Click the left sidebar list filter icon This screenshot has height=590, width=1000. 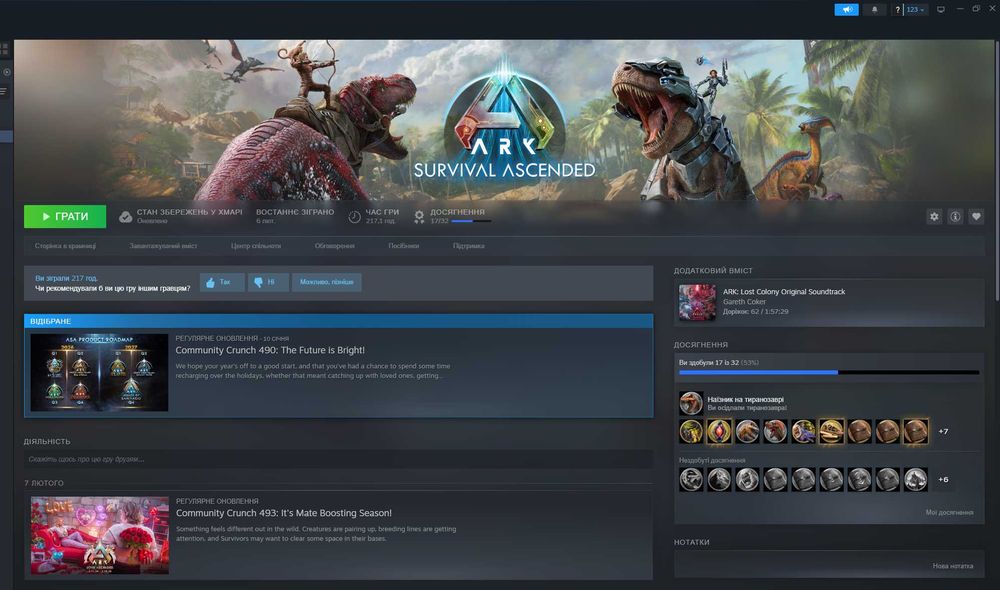[4, 92]
